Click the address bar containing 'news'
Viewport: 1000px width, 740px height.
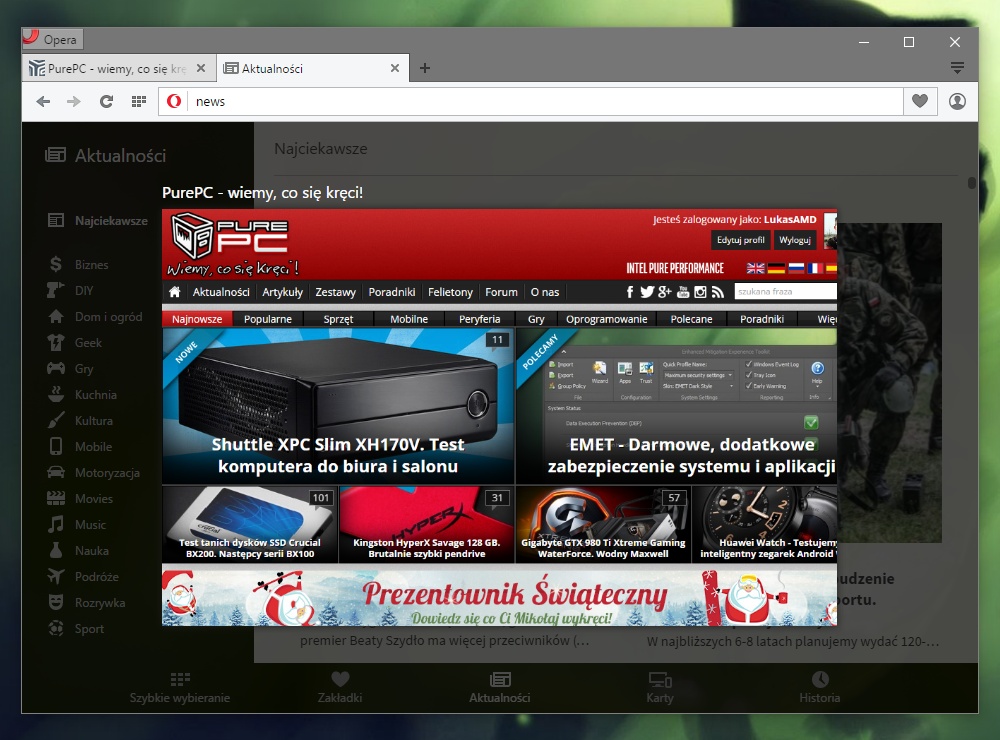531,101
